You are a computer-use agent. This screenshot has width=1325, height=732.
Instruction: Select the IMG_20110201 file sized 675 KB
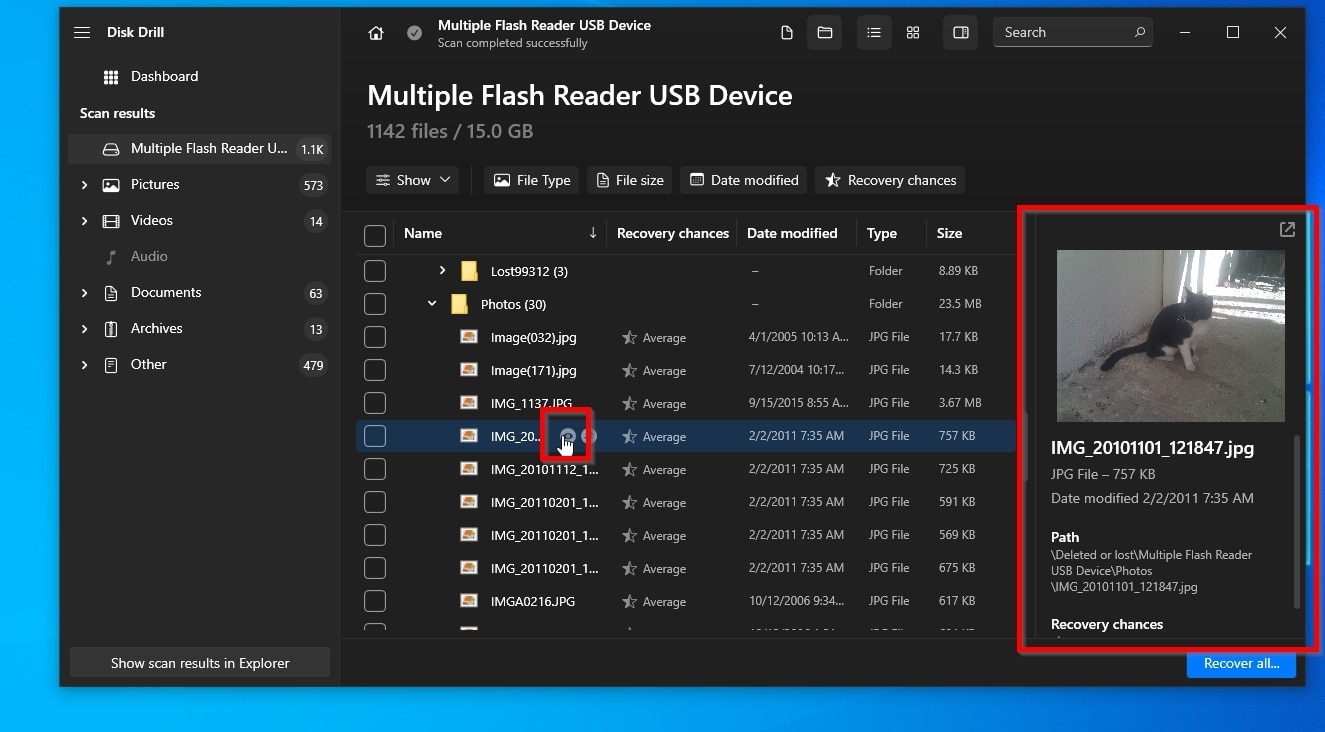pyautogui.click(x=686, y=568)
